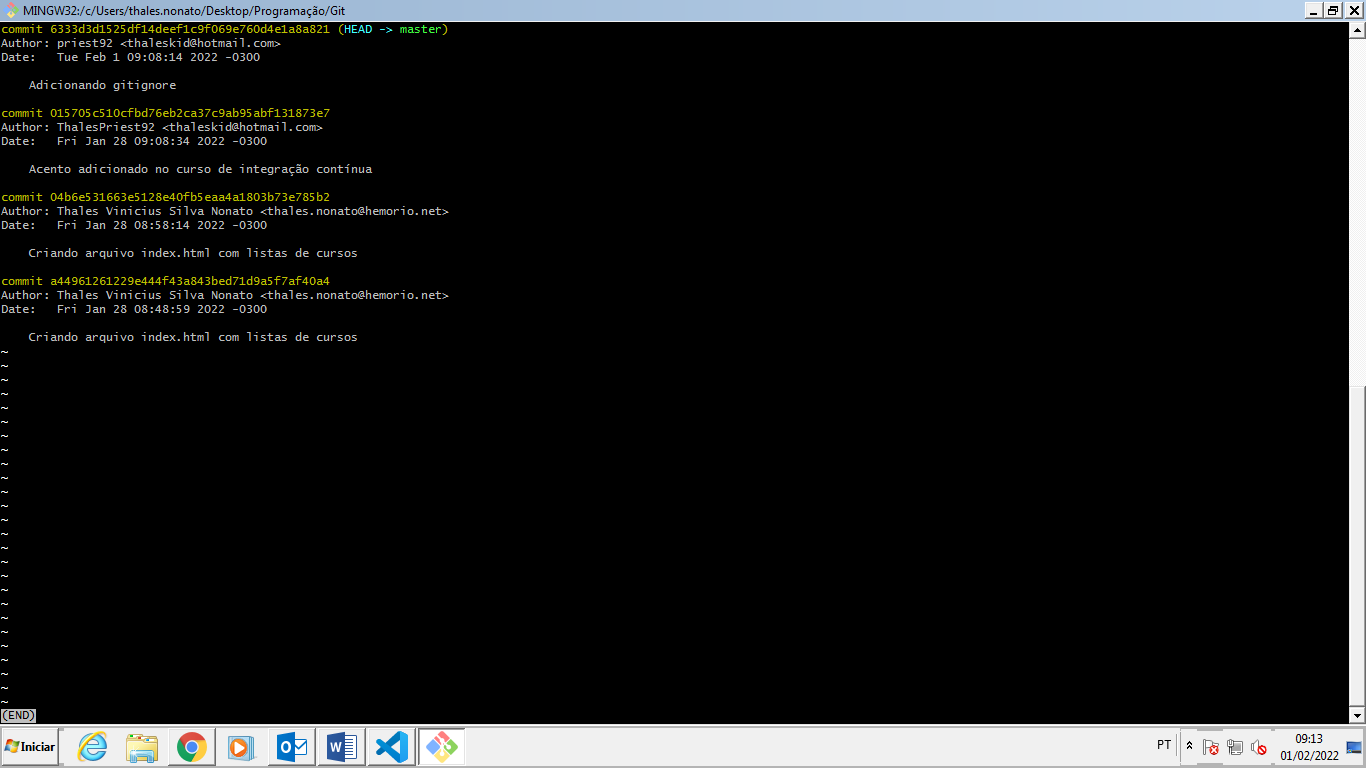1366x768 pixels.
Task: Click the PT language indicator
Action: 1164,745
